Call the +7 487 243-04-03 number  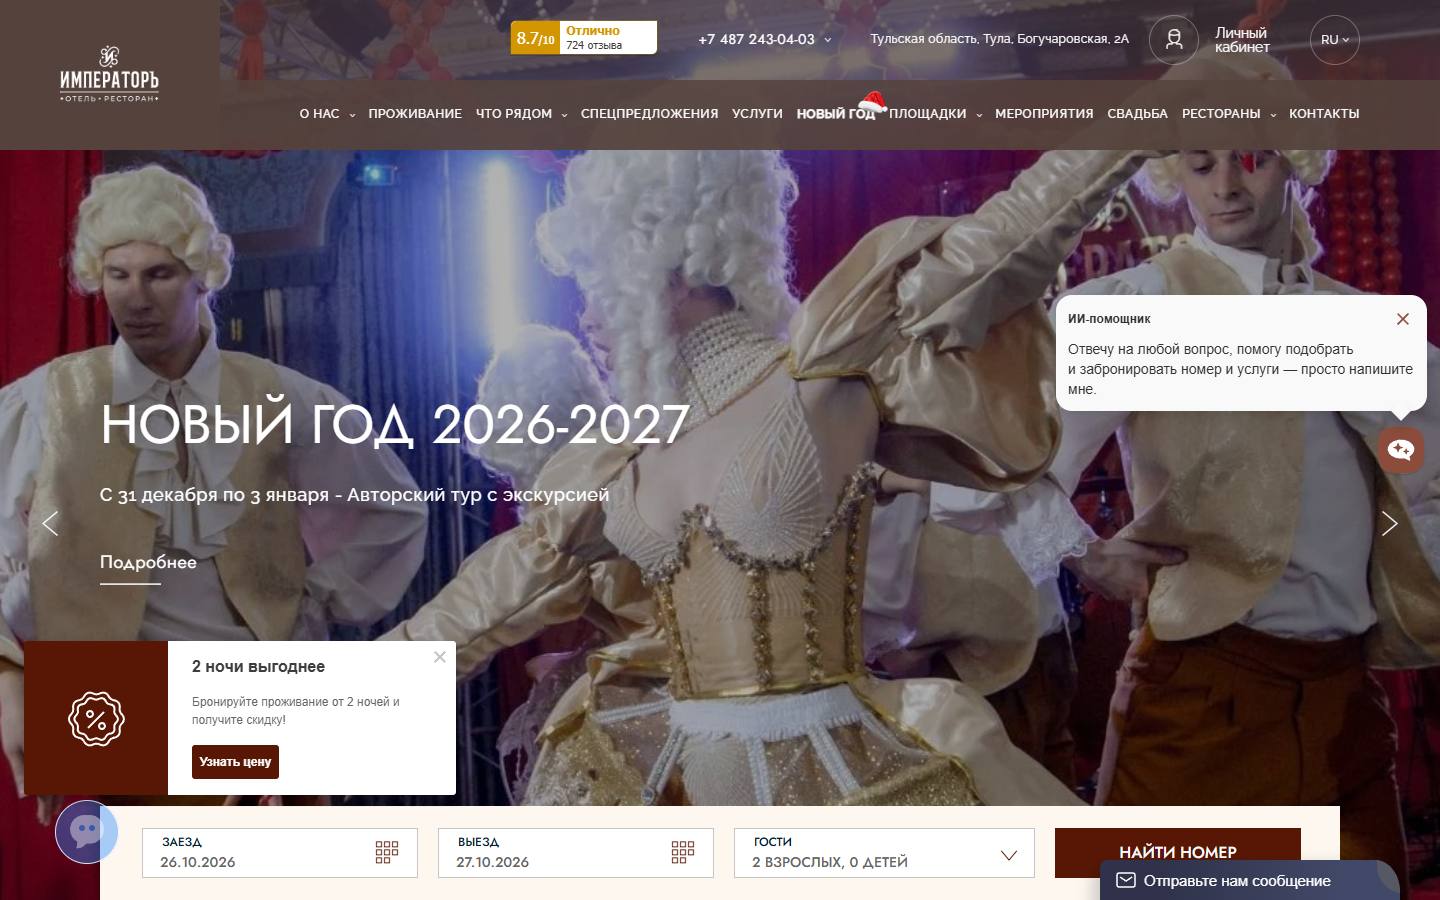coord(756,40)
